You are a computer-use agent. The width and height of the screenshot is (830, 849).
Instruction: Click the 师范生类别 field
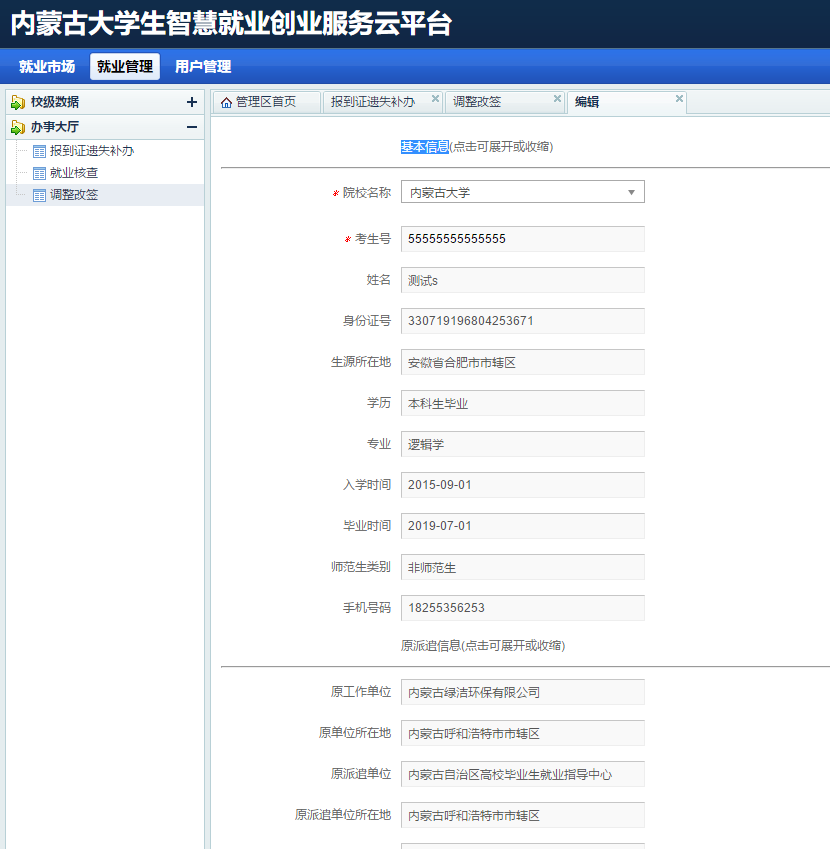tap(522, 567)
